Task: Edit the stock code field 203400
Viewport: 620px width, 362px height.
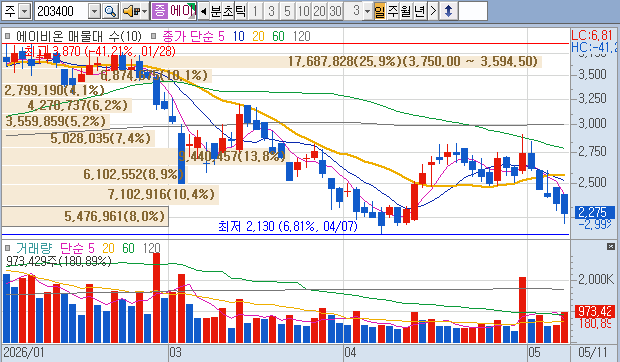Action: tap(61, 11)
